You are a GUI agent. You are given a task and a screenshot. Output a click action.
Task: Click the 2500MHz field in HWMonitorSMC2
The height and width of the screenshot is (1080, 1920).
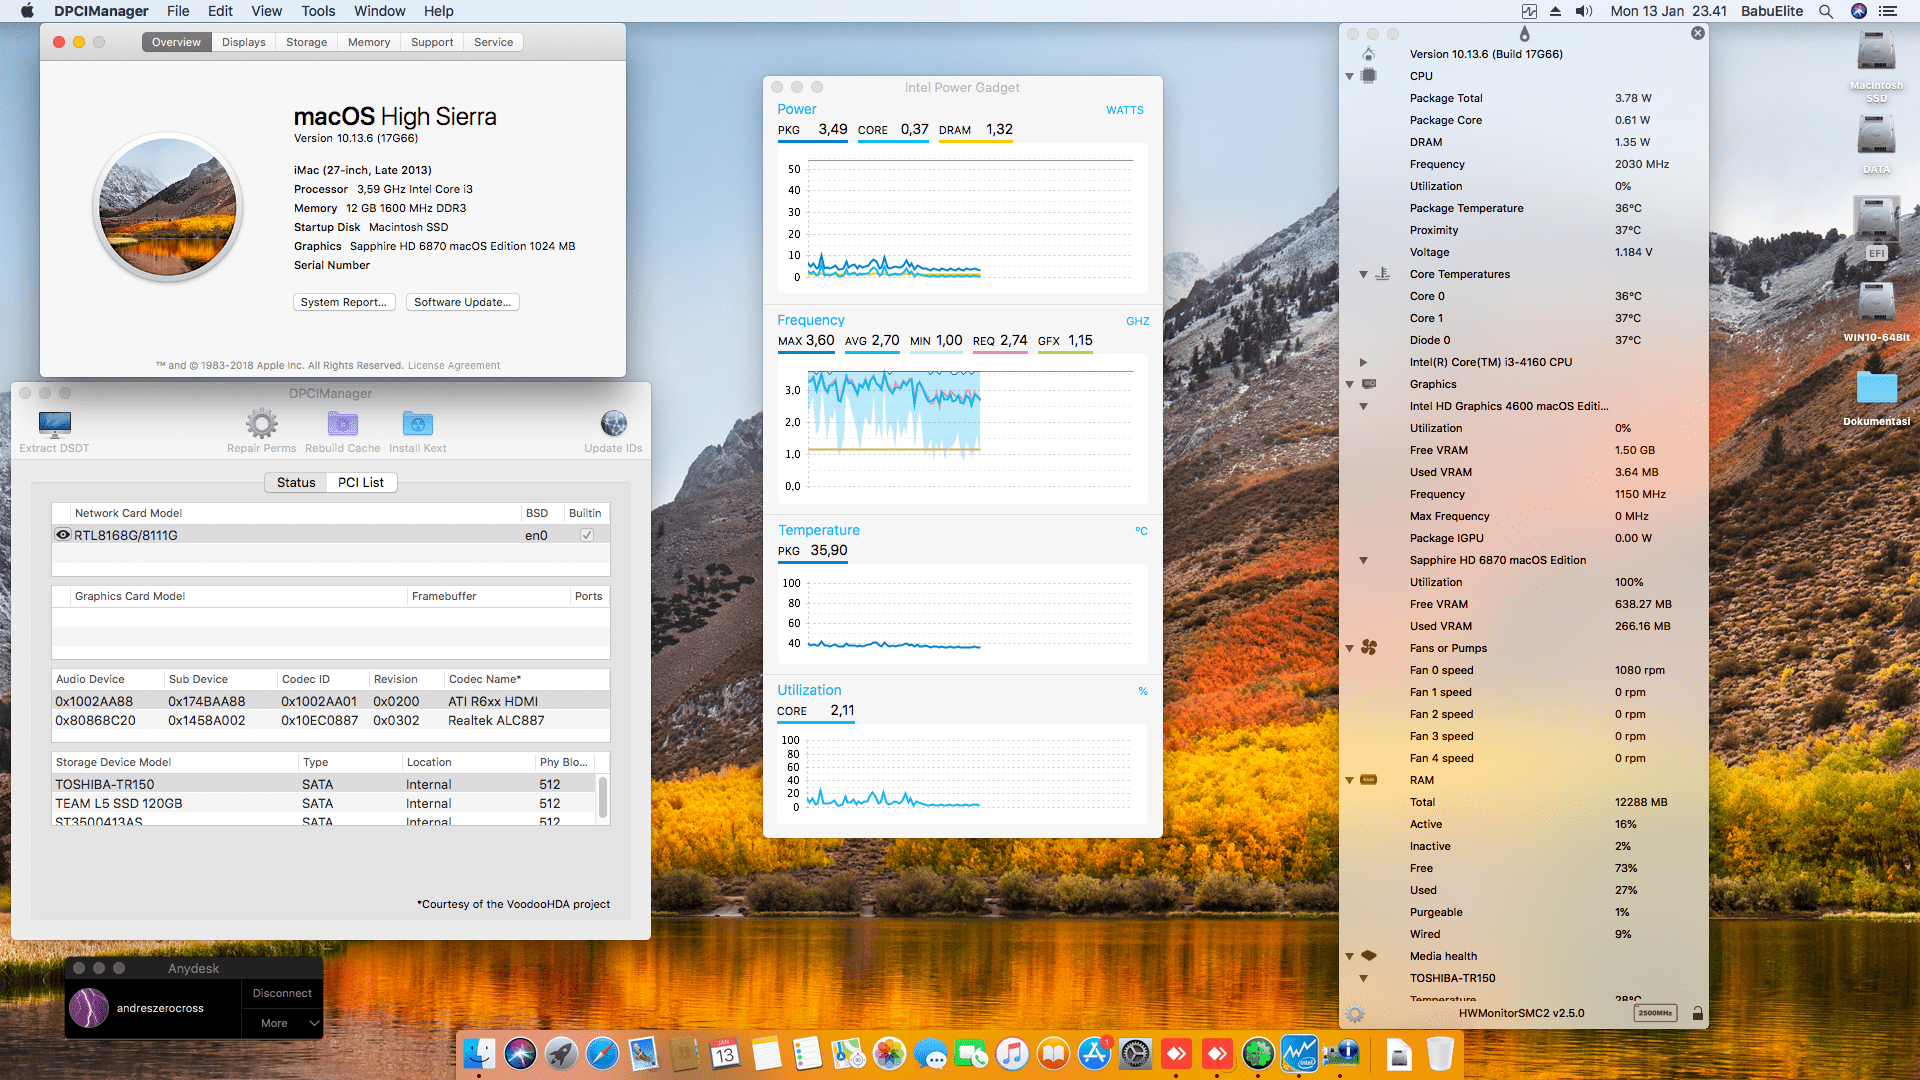pyautogui.click(x=1656, y=1013)
